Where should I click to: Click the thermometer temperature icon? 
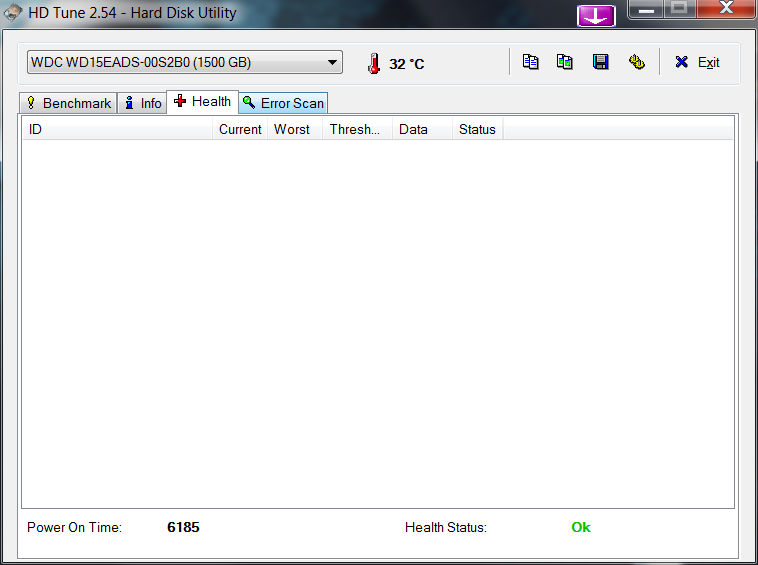point(374,63)
